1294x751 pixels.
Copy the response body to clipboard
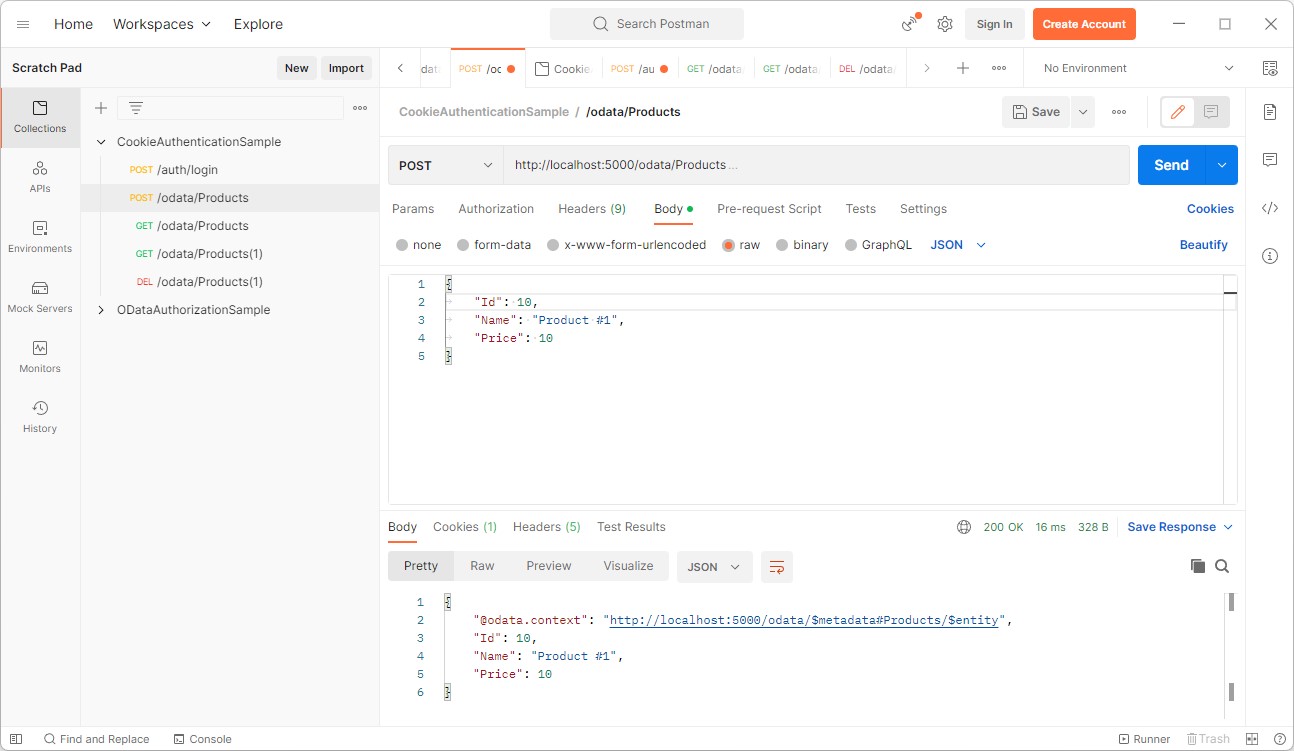tap(1198, 566)
